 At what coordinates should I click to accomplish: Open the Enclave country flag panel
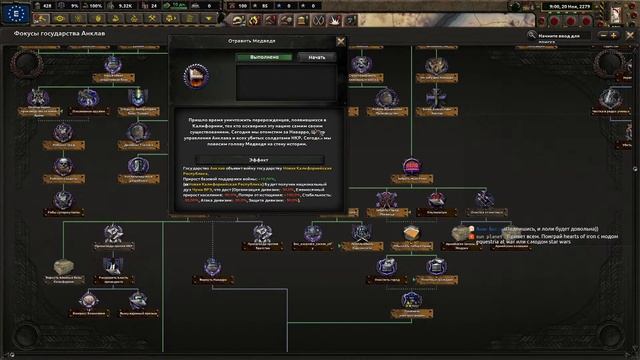[x=16, y=13]
